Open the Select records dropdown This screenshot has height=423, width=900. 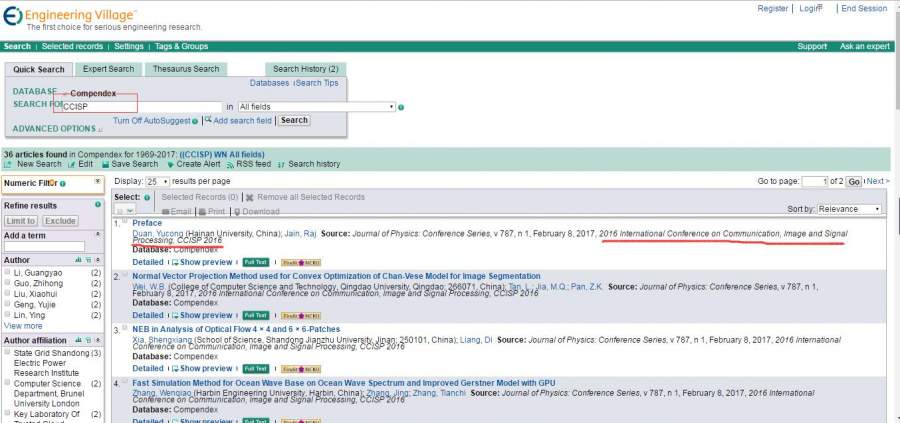coord(125,211)
